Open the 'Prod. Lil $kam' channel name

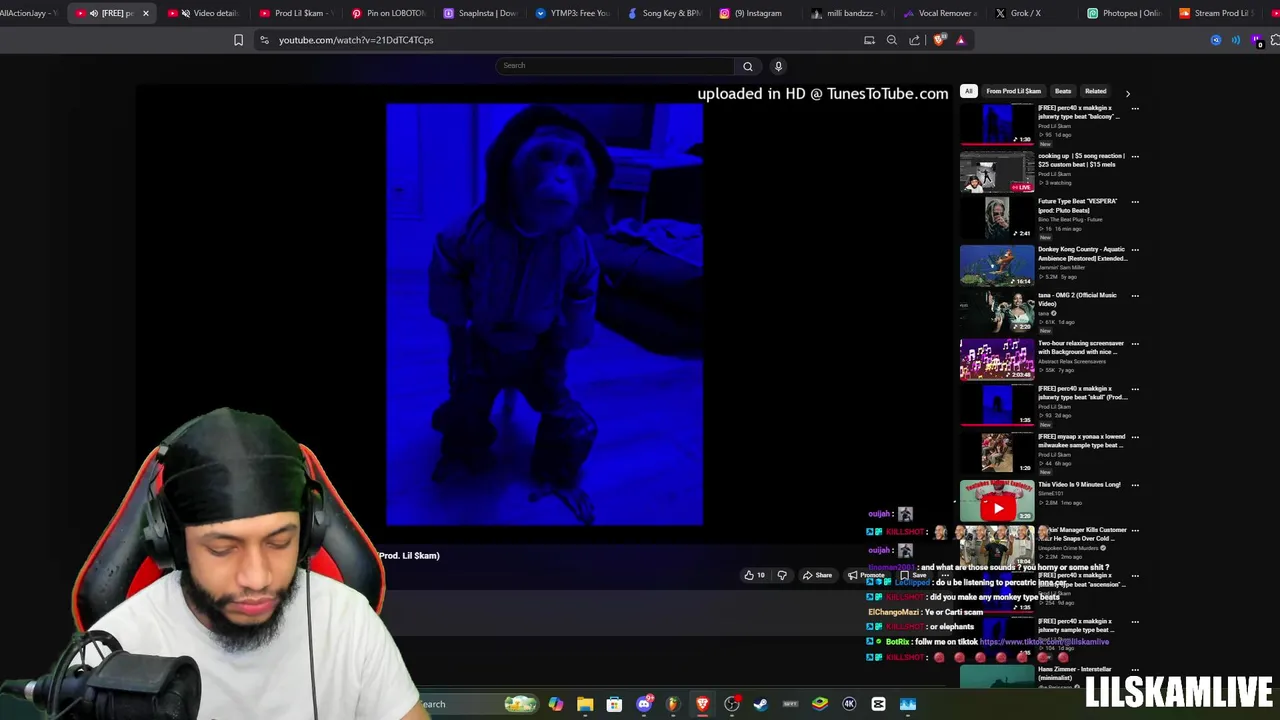click(409, 555)
